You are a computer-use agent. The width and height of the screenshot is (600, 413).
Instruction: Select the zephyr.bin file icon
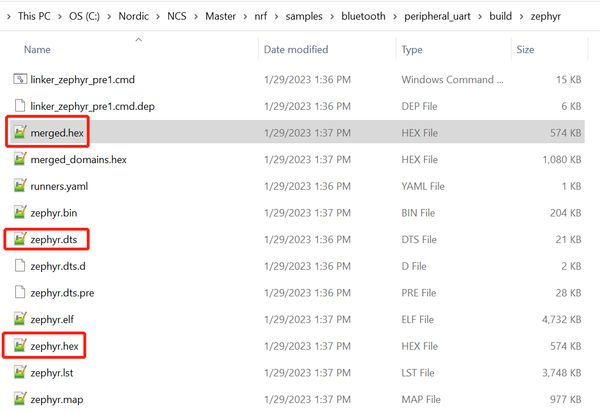pyautogui.click(x=20, y=212)
